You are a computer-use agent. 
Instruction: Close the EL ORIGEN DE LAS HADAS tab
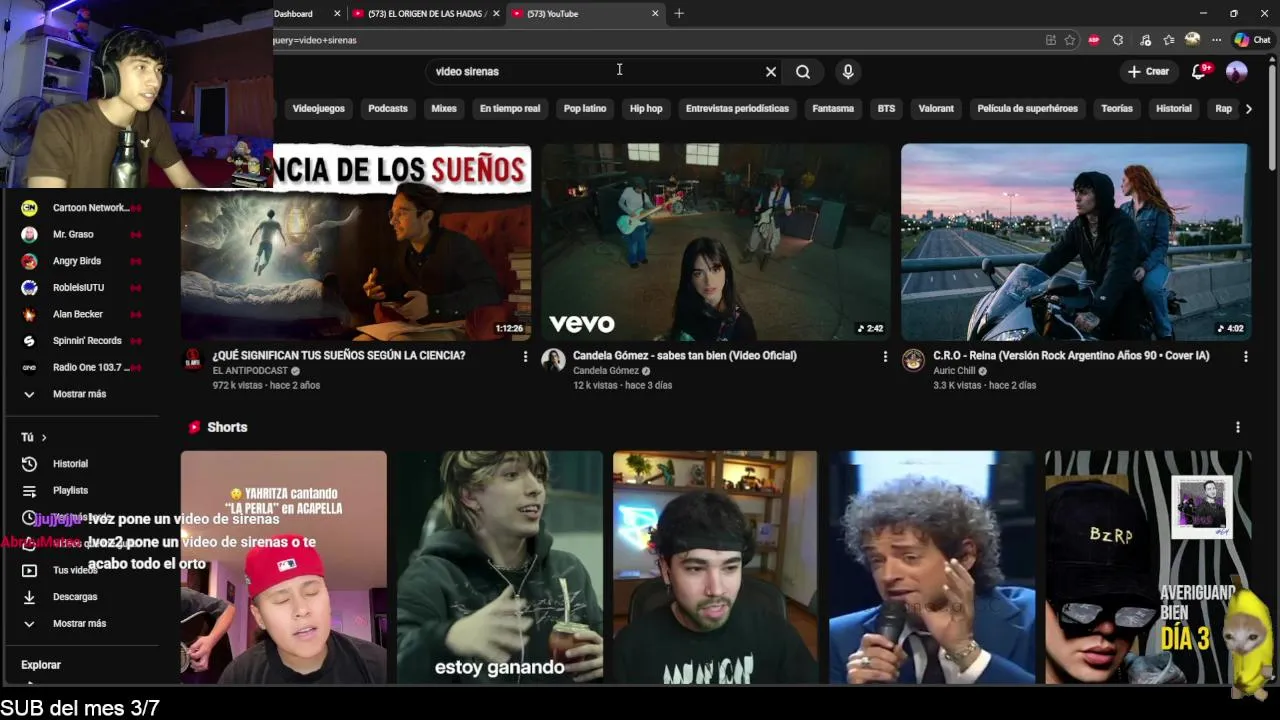(x=497, y=14)
